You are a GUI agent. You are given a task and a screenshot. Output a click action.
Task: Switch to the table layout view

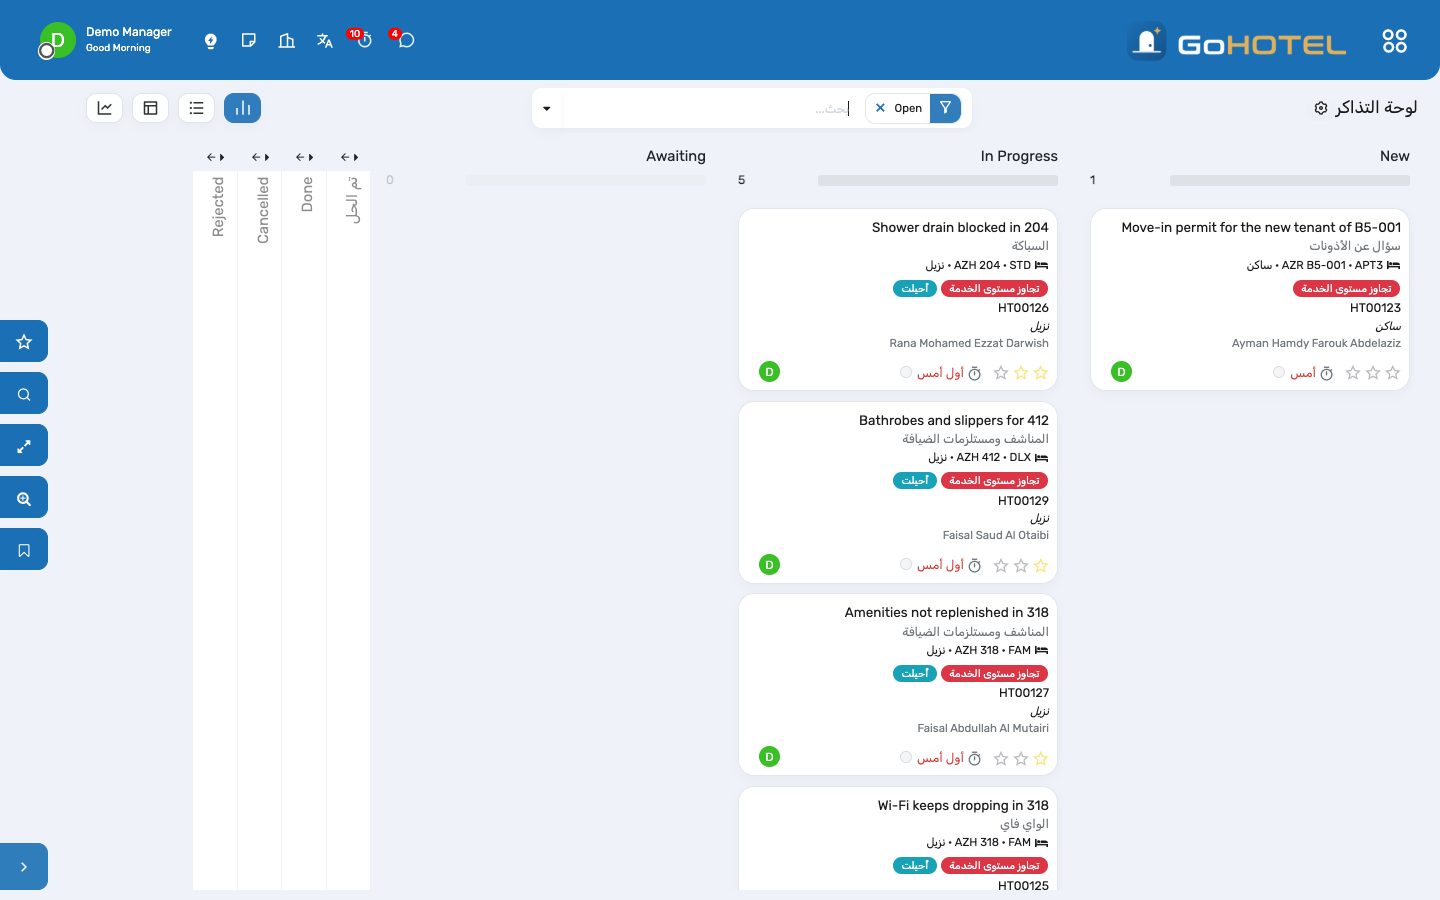[x=151, y=108]
